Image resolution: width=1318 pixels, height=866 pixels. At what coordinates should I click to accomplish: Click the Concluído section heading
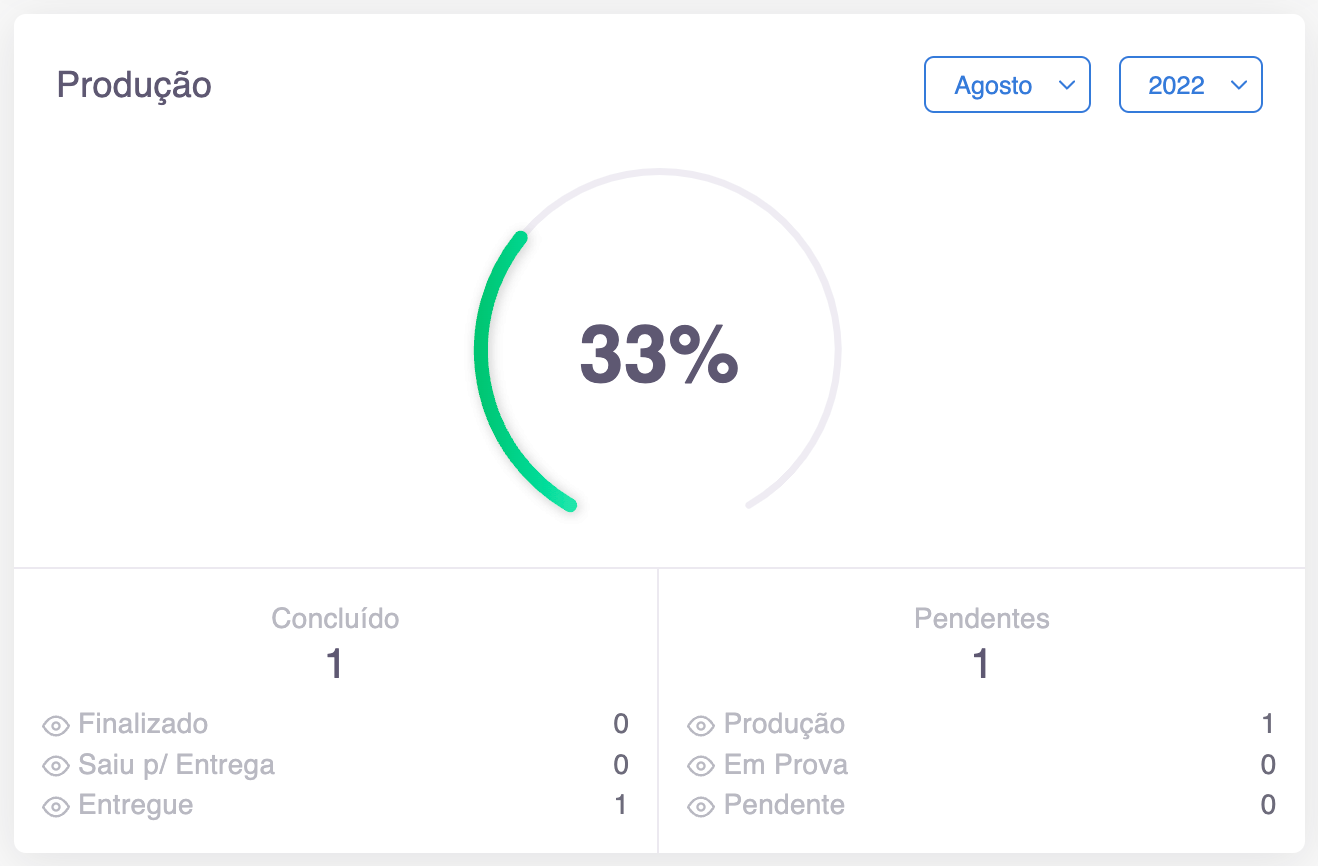335,619
